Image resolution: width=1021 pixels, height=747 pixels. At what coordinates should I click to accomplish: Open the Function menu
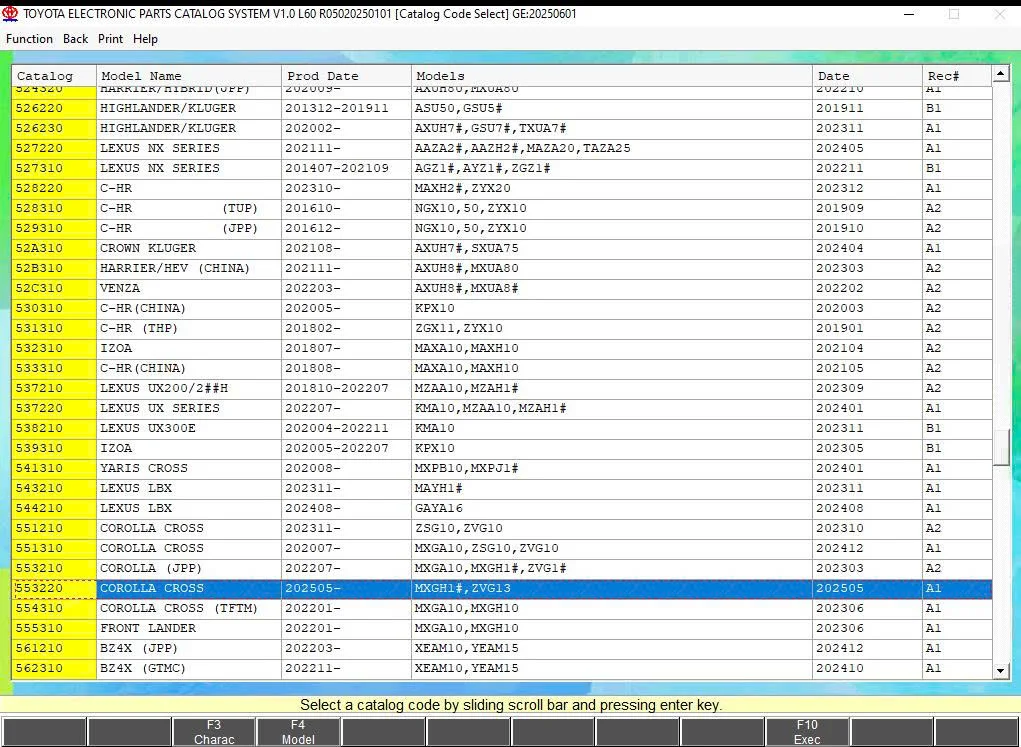[29, 39]
